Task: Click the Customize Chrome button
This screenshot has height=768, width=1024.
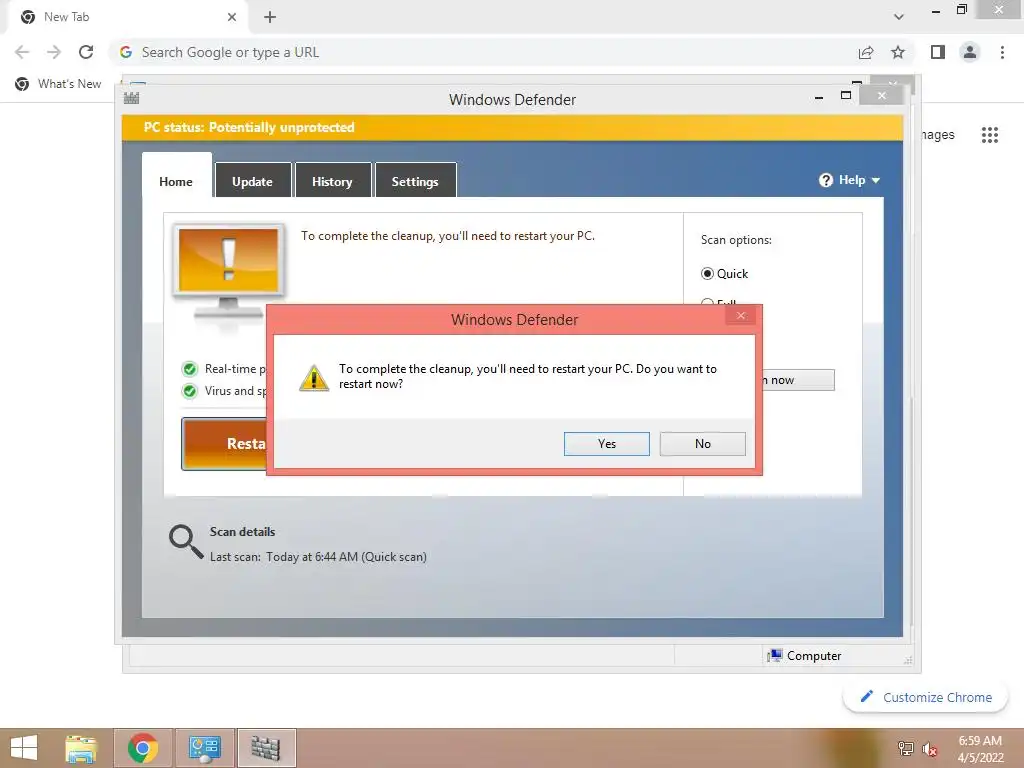Action: tap(926, 697)
